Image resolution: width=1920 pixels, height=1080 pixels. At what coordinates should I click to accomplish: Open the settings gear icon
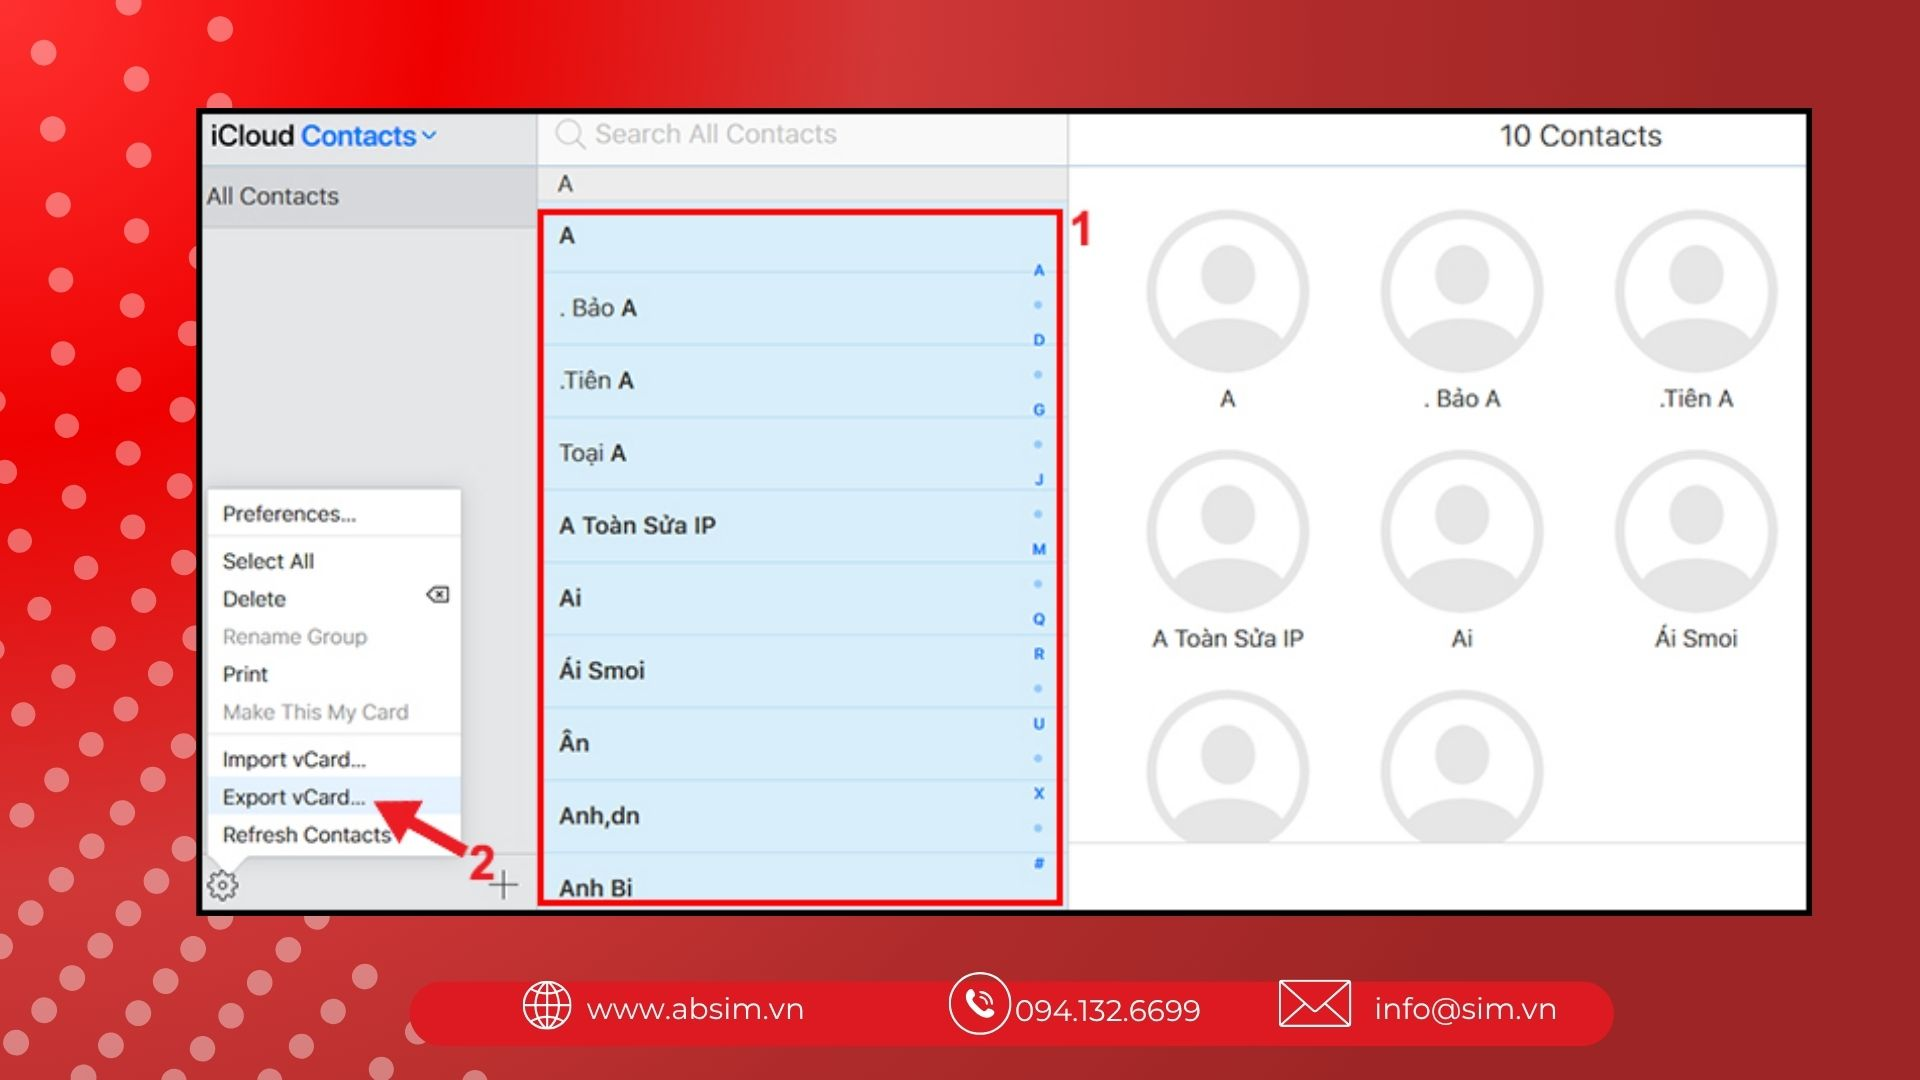(x=222, y=885)
